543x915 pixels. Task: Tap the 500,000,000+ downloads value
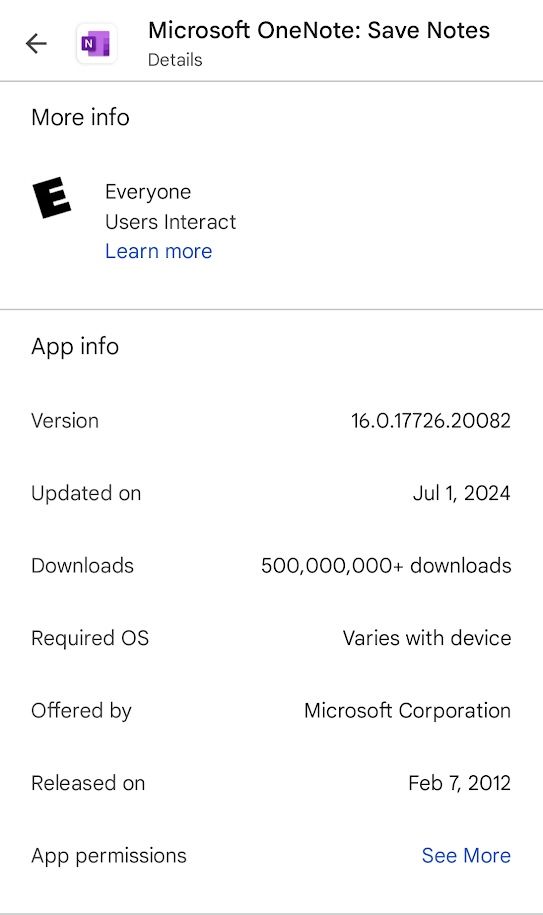pos(386,565)
